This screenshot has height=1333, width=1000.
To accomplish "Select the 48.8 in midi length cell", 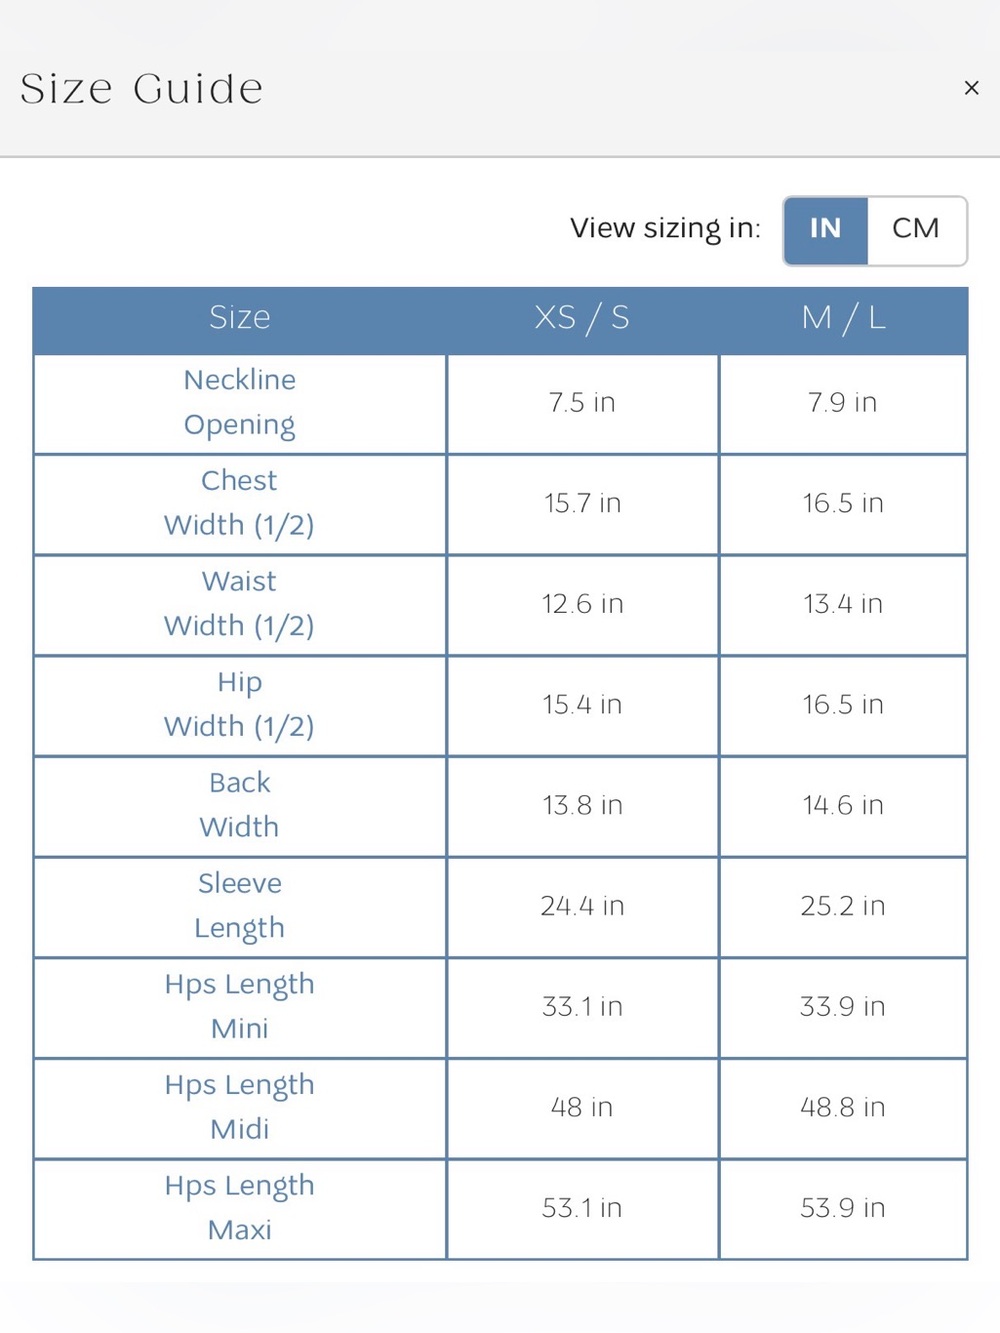I will click(843, 1108).
